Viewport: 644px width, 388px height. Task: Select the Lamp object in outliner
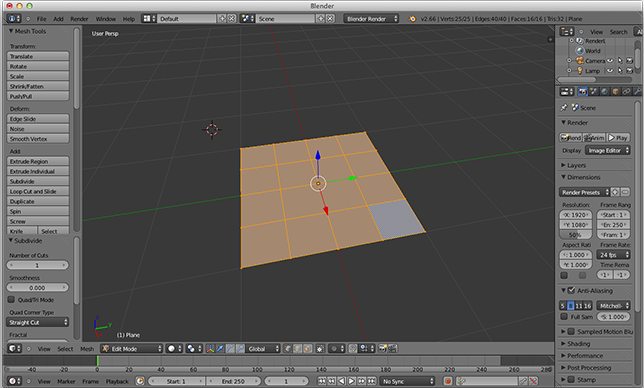592,71
